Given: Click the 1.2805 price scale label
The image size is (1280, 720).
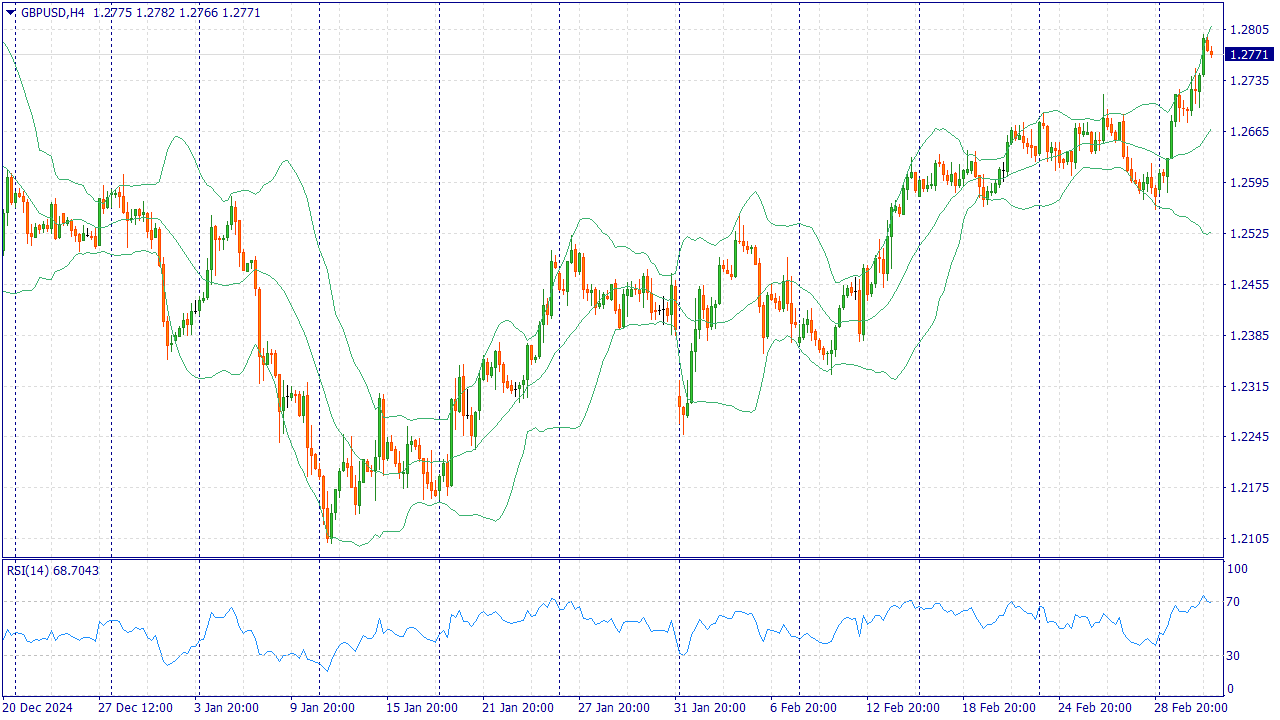Looking at the screenshot, I should click(x=1251, y=30).
